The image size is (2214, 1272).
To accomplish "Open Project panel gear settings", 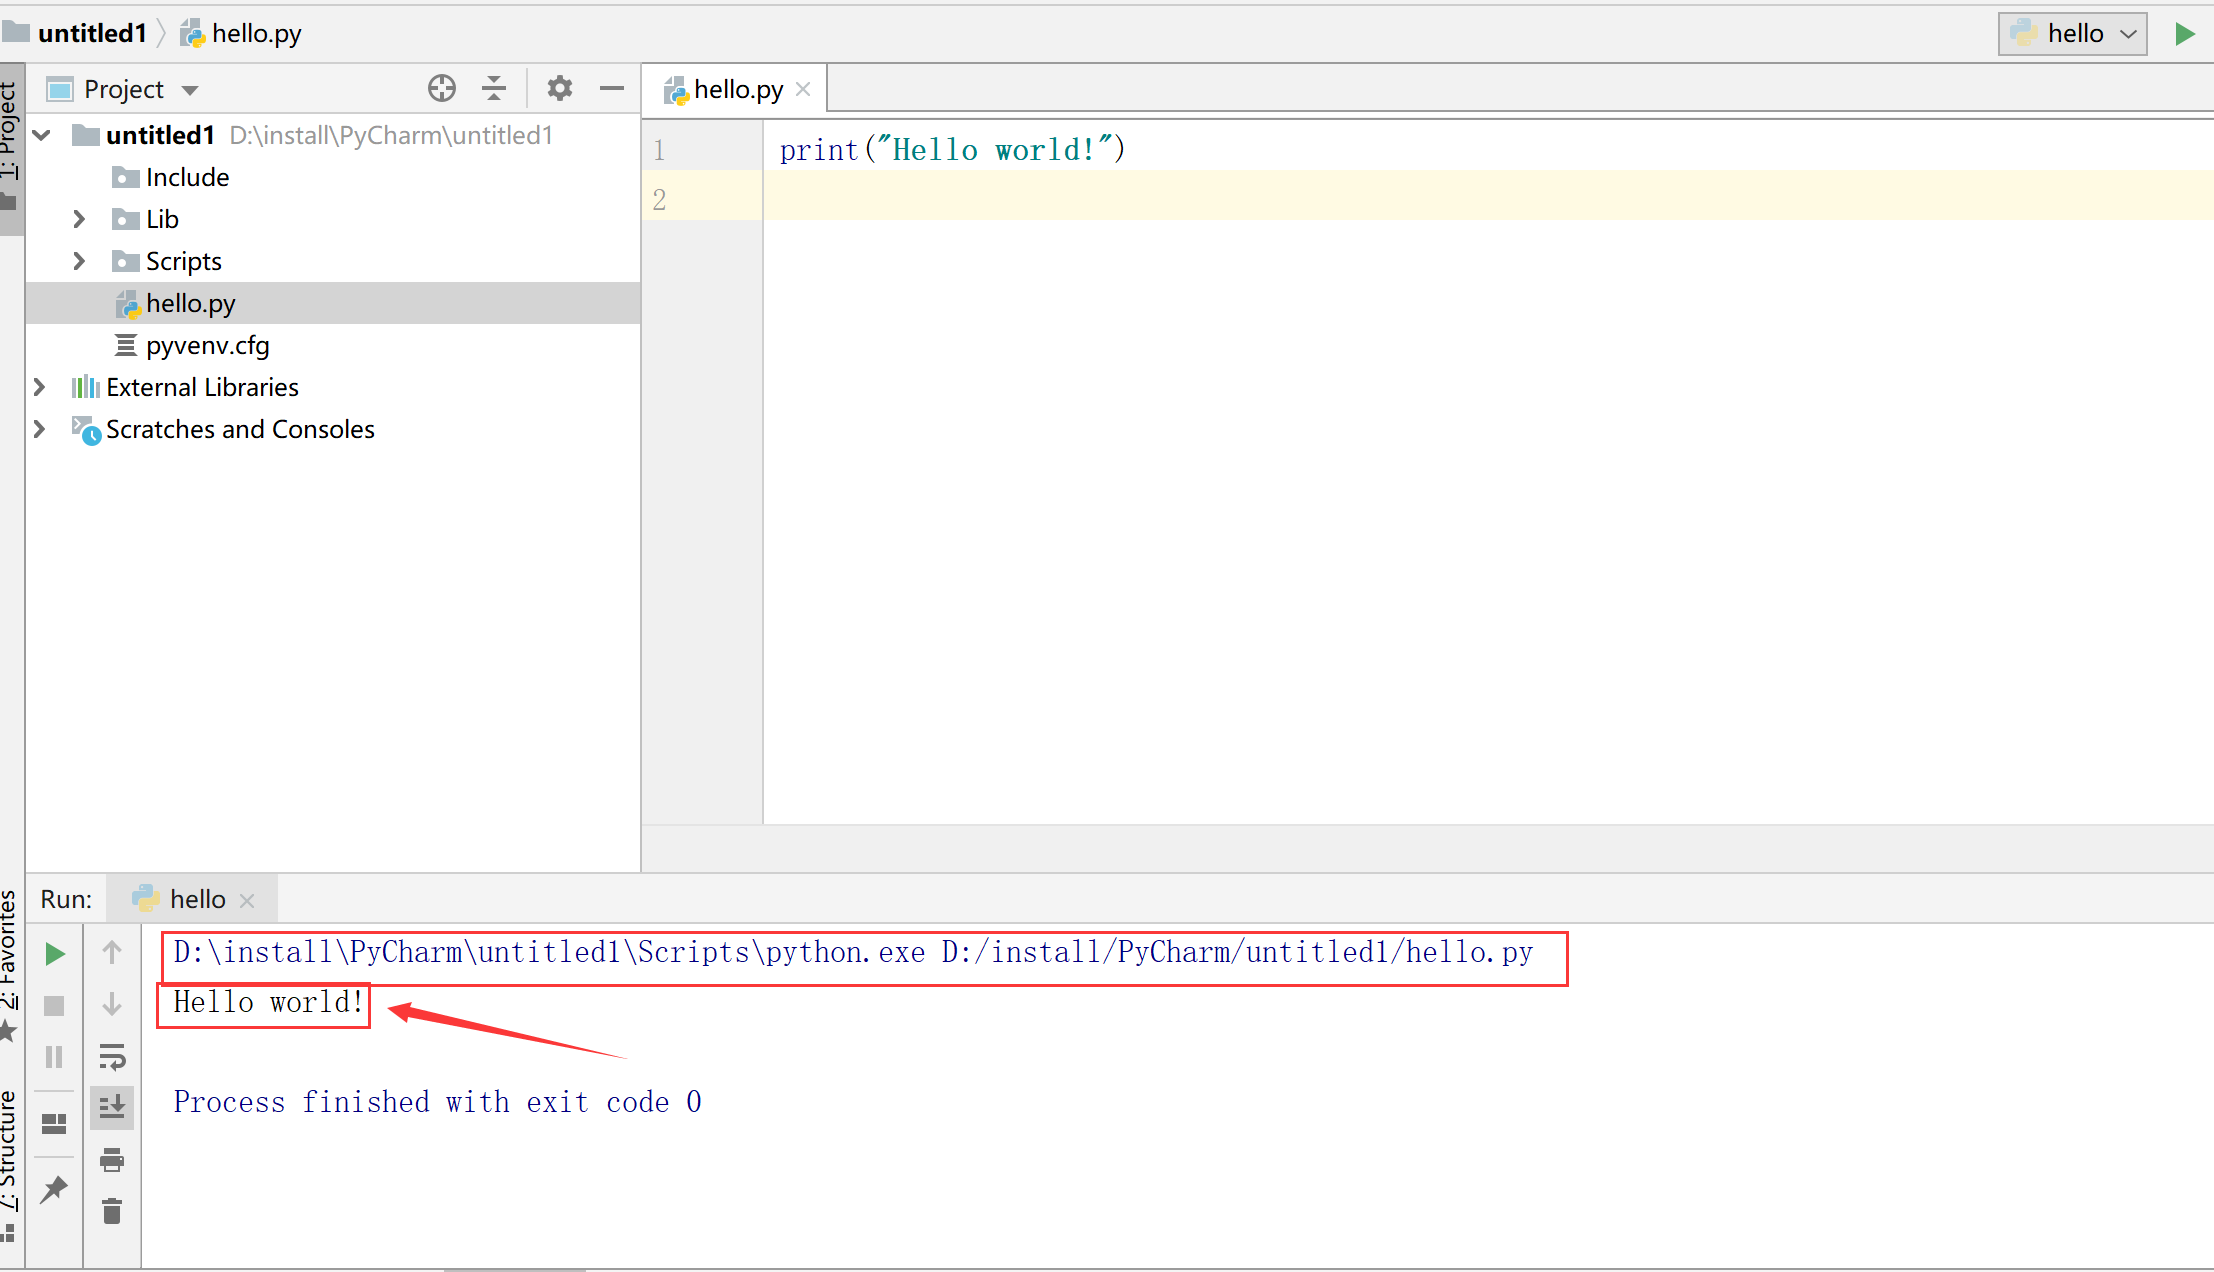I will (x=559, y=89).
